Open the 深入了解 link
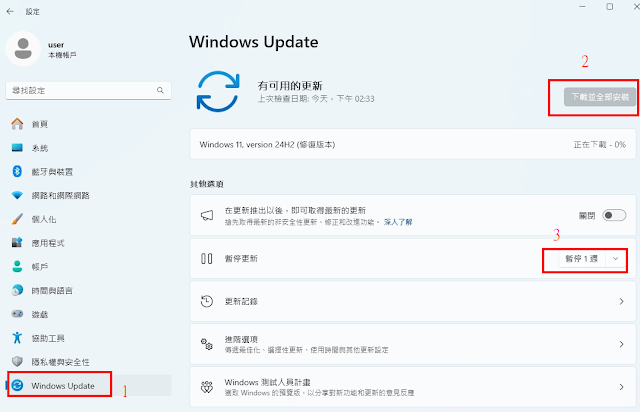This screenshot has width=640, height=412. point(398,222)
